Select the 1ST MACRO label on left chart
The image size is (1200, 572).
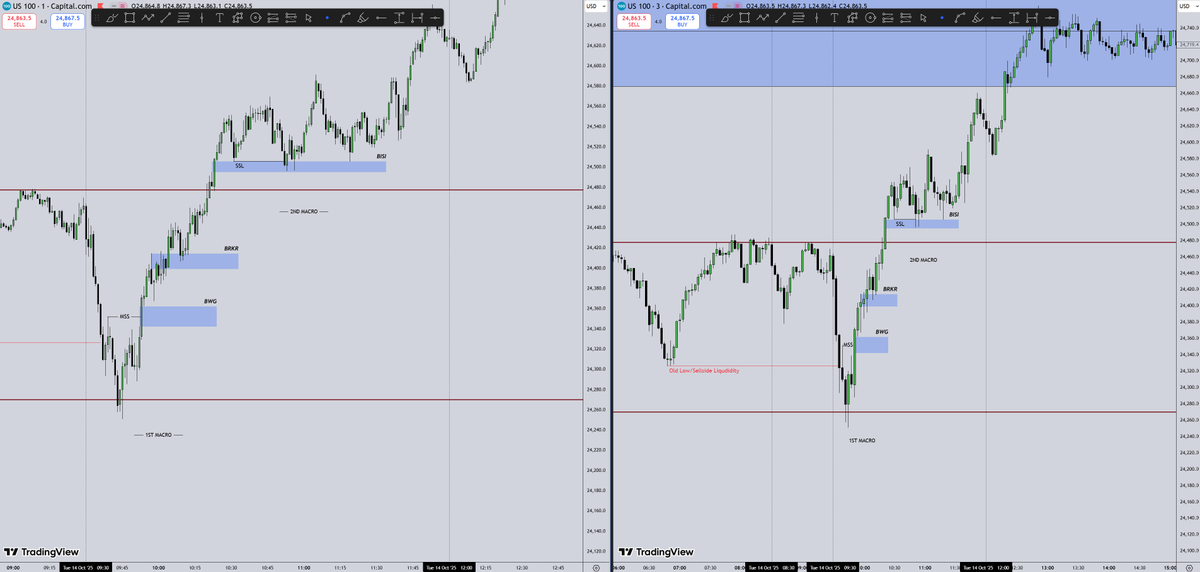(x=158, y=435)
